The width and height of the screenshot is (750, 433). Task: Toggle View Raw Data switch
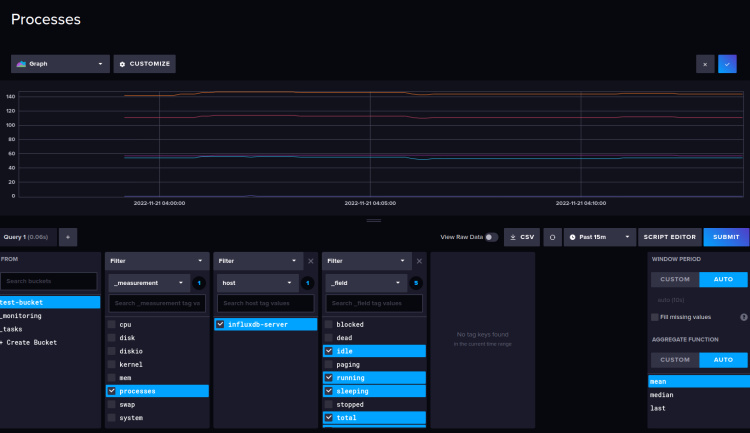pyautogui.click(x=490, y=237)
